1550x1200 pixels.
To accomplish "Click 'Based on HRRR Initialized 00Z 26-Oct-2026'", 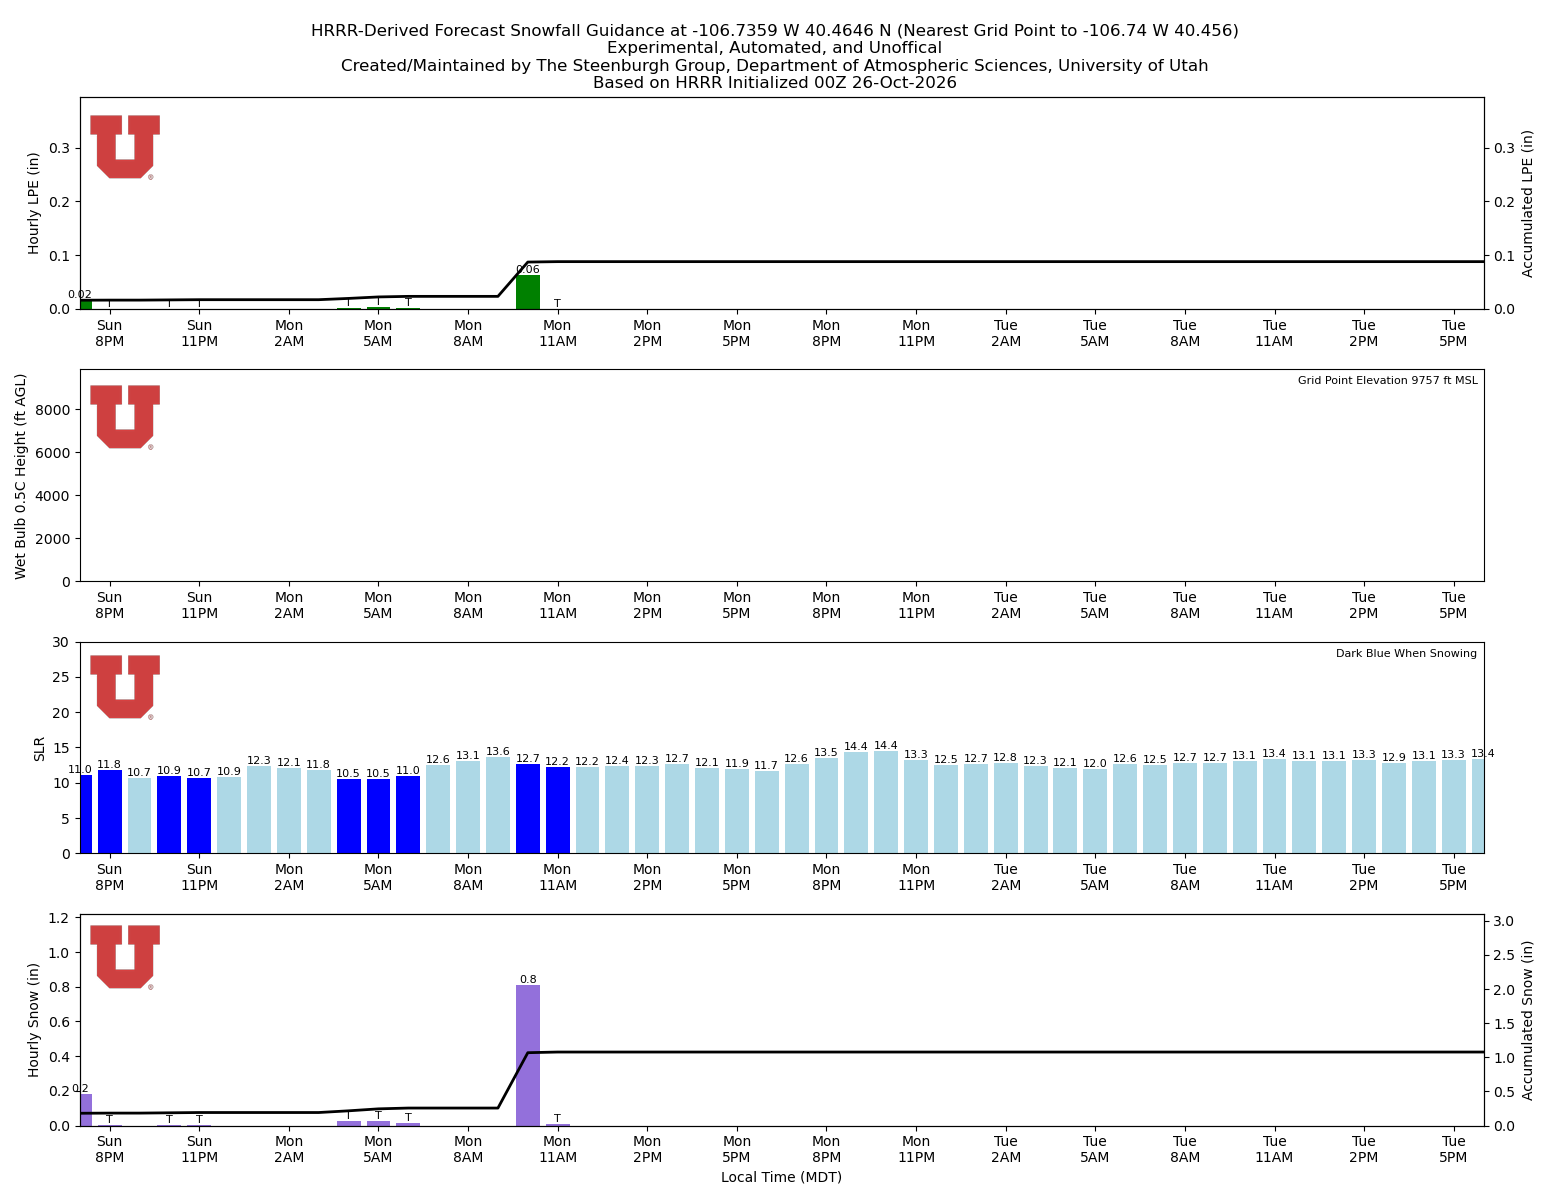I will click(775, 83).
